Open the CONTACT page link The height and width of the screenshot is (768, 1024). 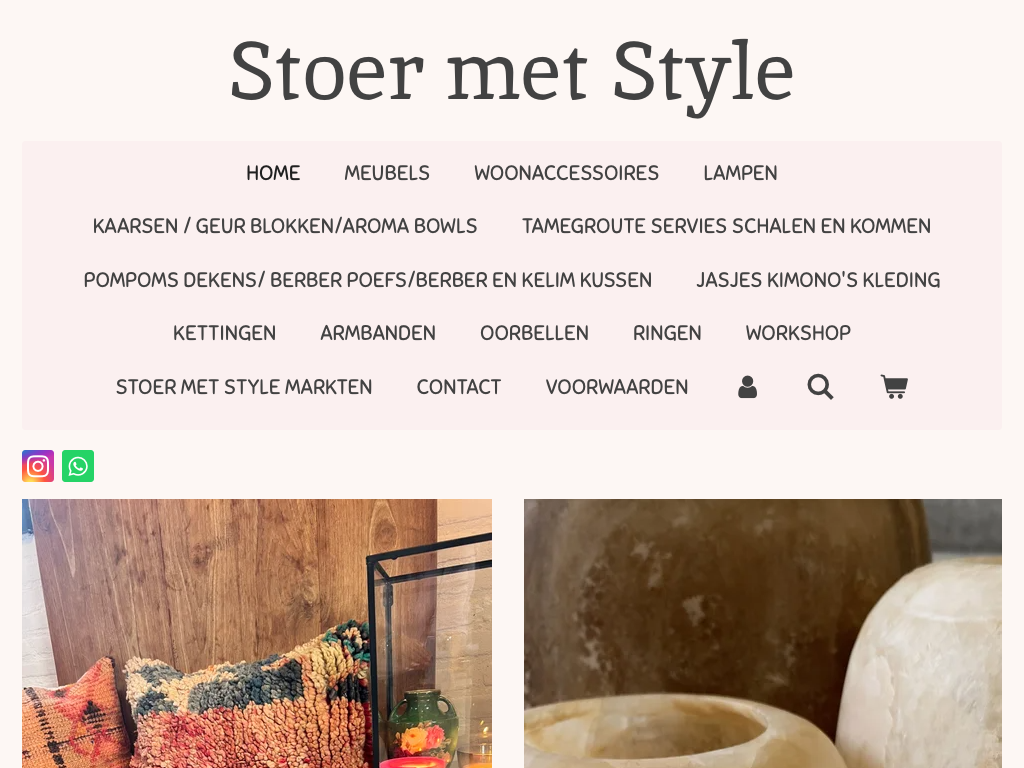coord(458,387)
